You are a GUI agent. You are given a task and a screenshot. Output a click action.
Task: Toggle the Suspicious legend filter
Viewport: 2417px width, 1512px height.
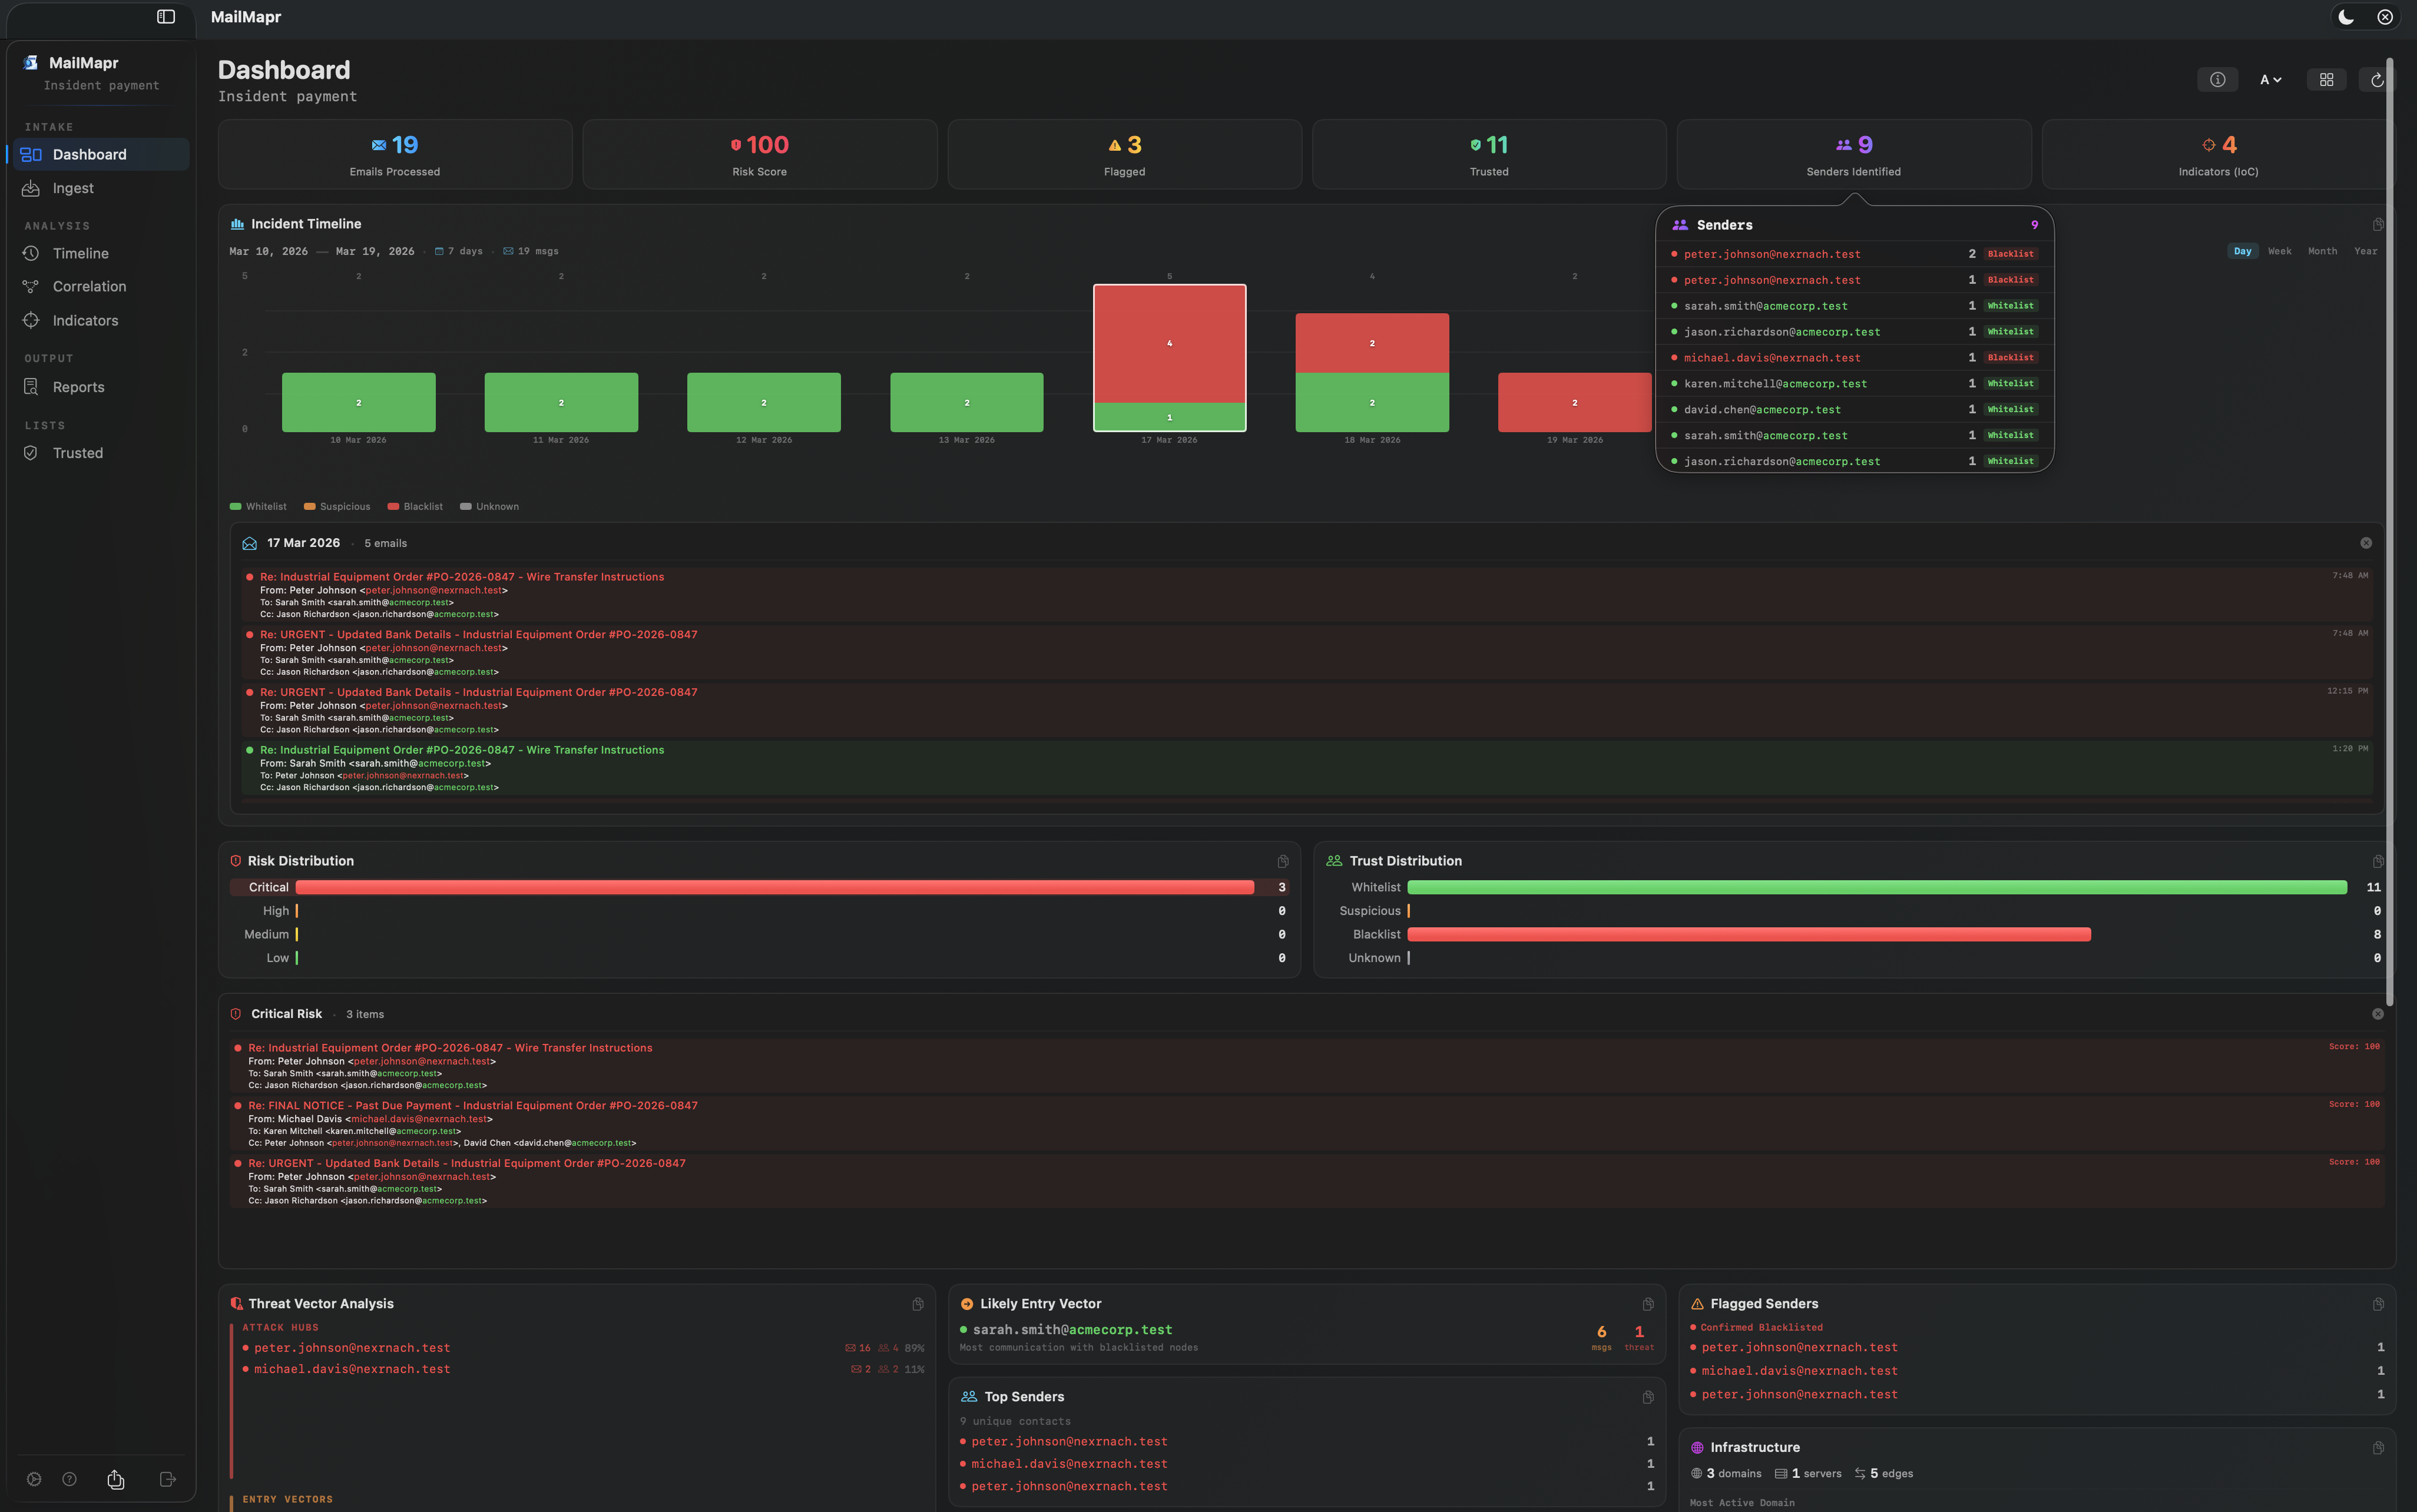(337, 506)
